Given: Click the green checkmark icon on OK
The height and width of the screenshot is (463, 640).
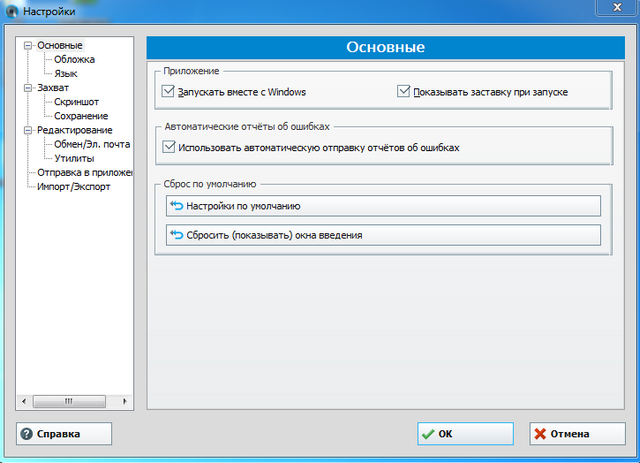Looking at the screenshot, I should click(428, 435).
